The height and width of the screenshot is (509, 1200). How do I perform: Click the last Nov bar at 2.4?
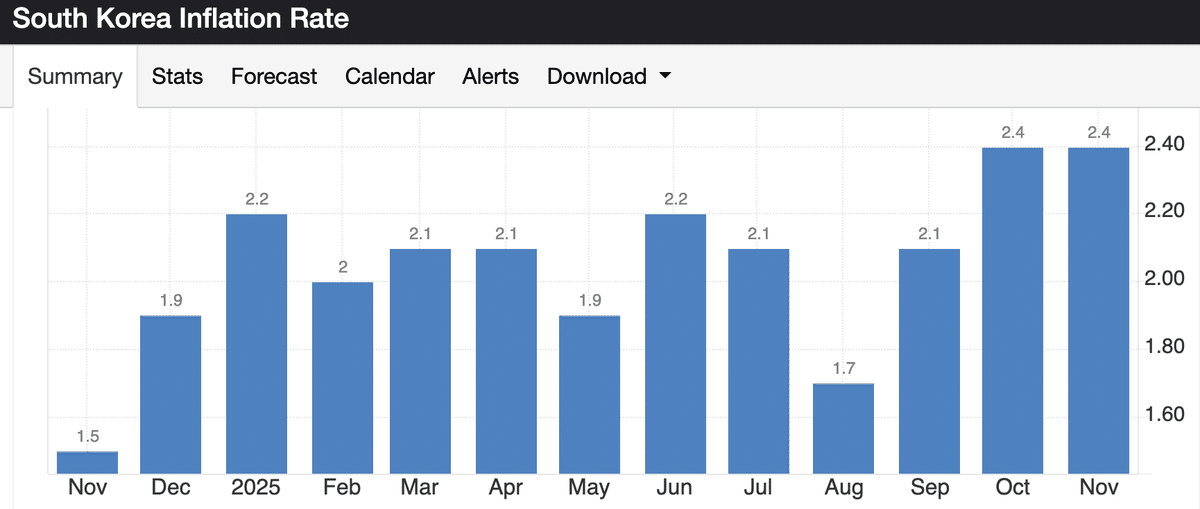point(1099,310)
